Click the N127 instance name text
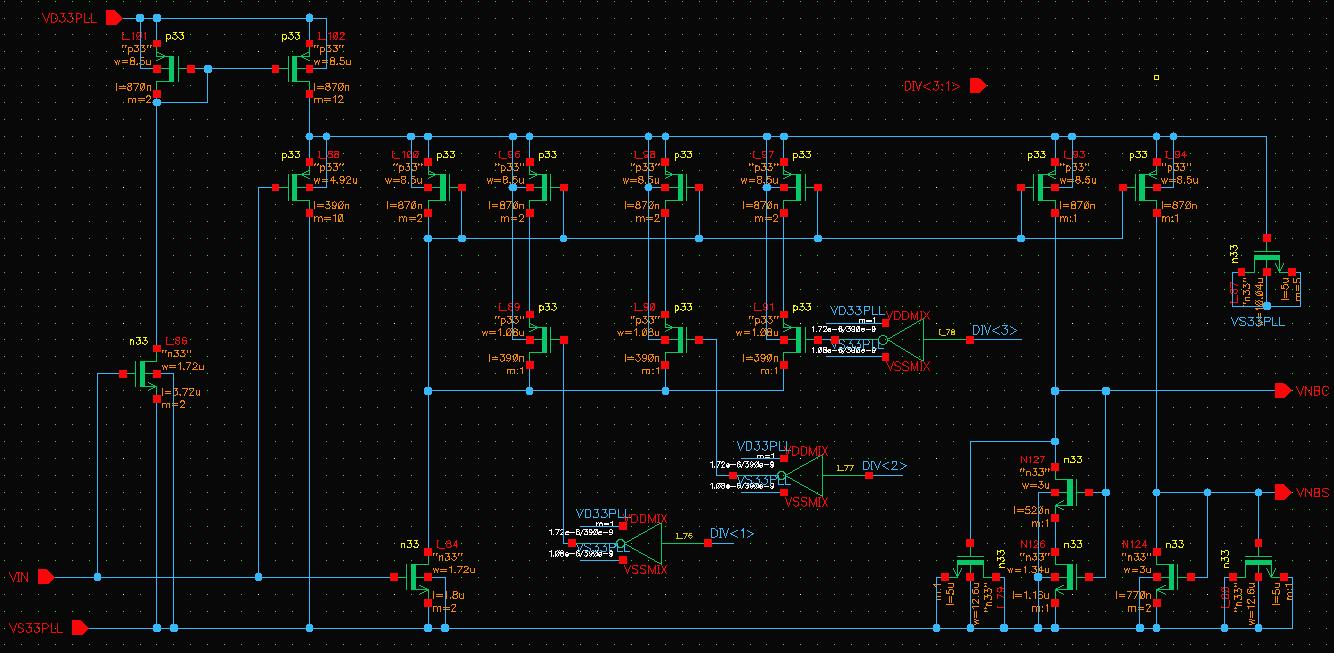This screenshot has height=653, width=1334. point(1031,460)
